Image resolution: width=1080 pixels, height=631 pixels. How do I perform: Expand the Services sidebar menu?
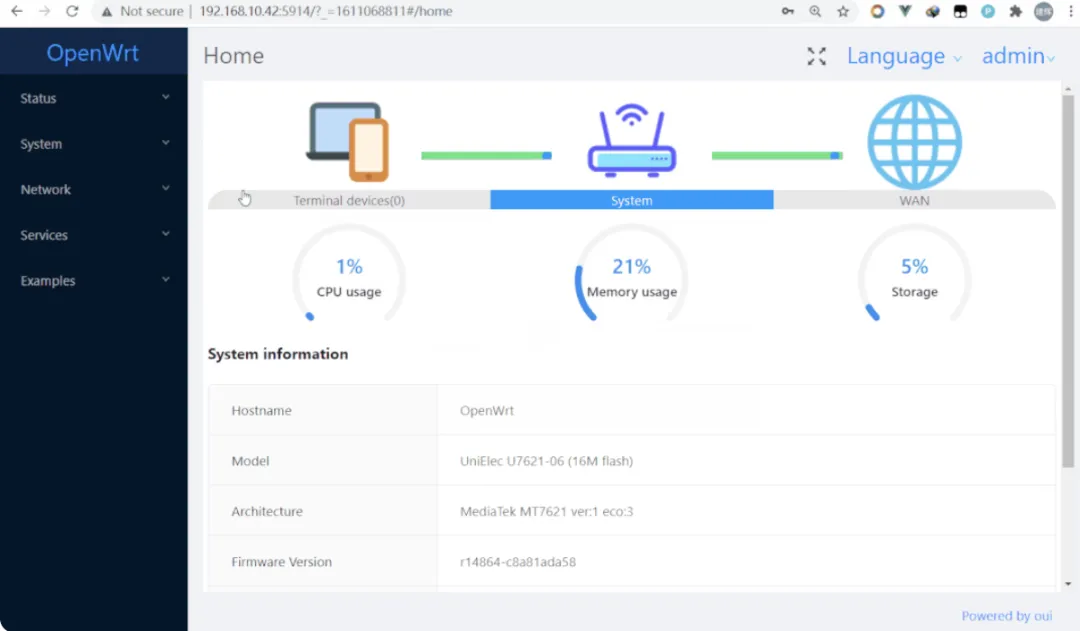[94, 234]
